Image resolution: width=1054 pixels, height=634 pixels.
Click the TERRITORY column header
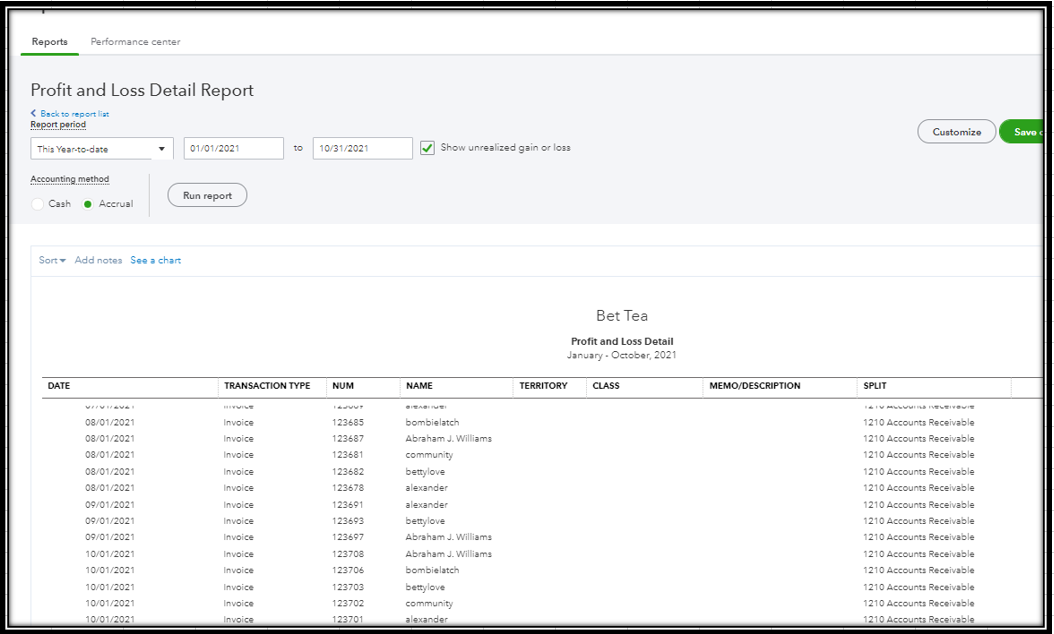click(x=543, y=386)
